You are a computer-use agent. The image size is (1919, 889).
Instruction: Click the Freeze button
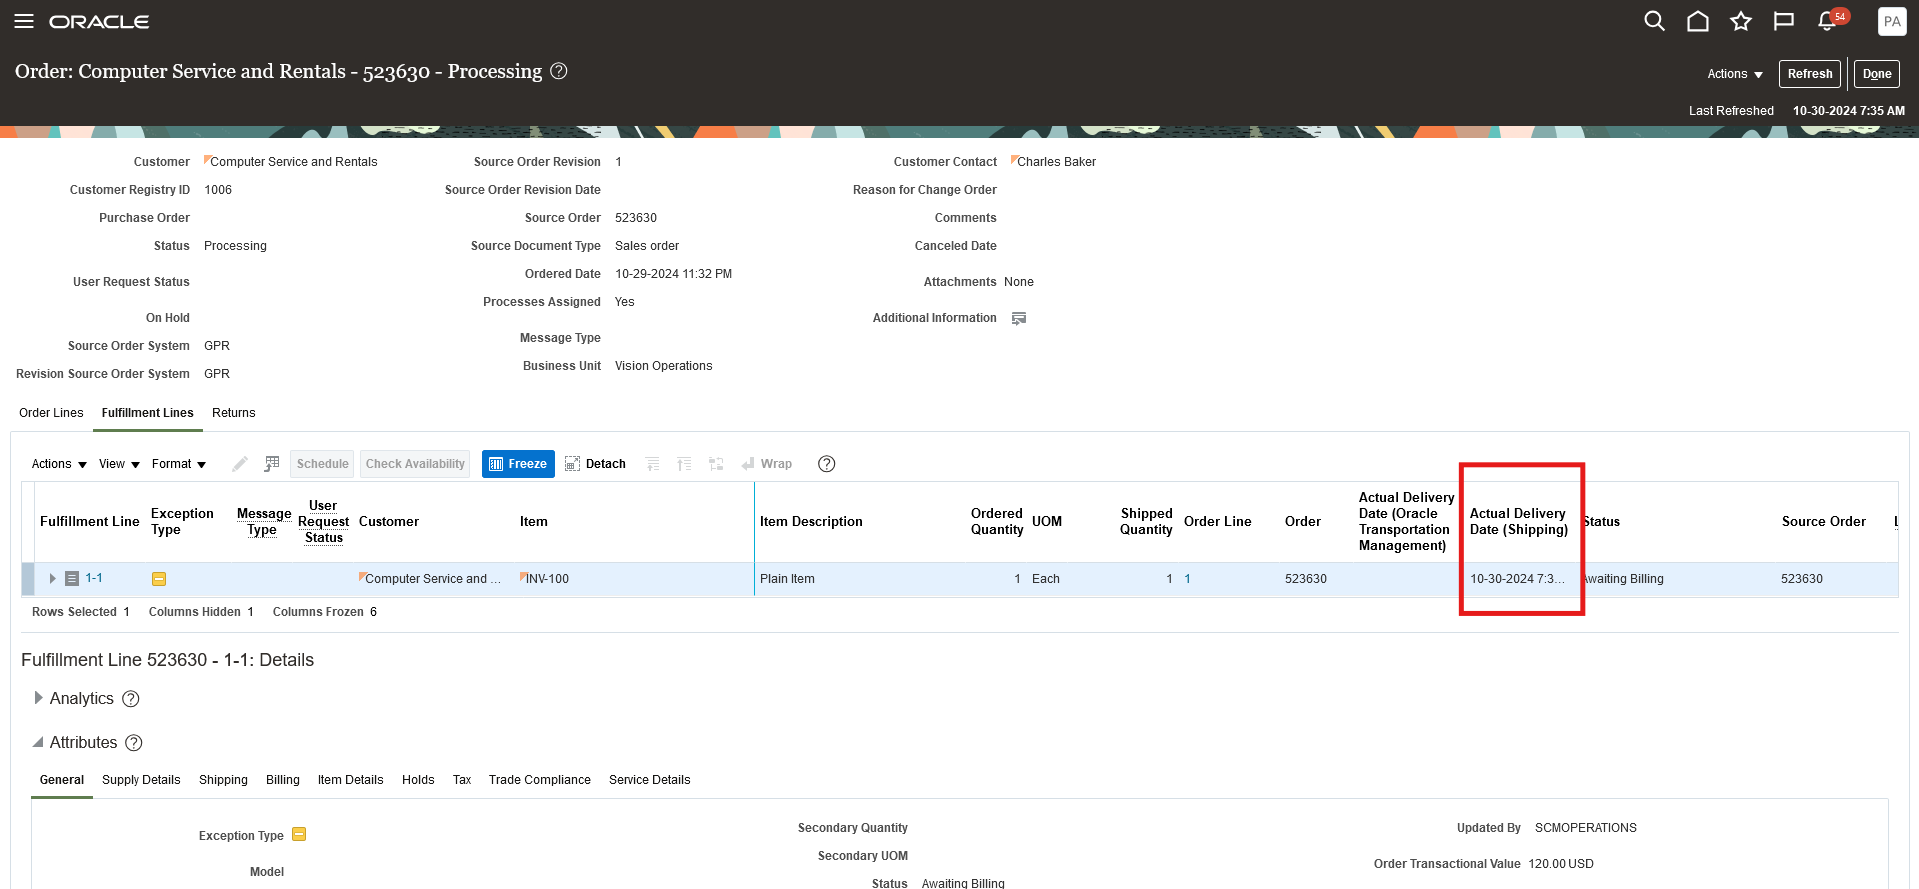point(518,464)
